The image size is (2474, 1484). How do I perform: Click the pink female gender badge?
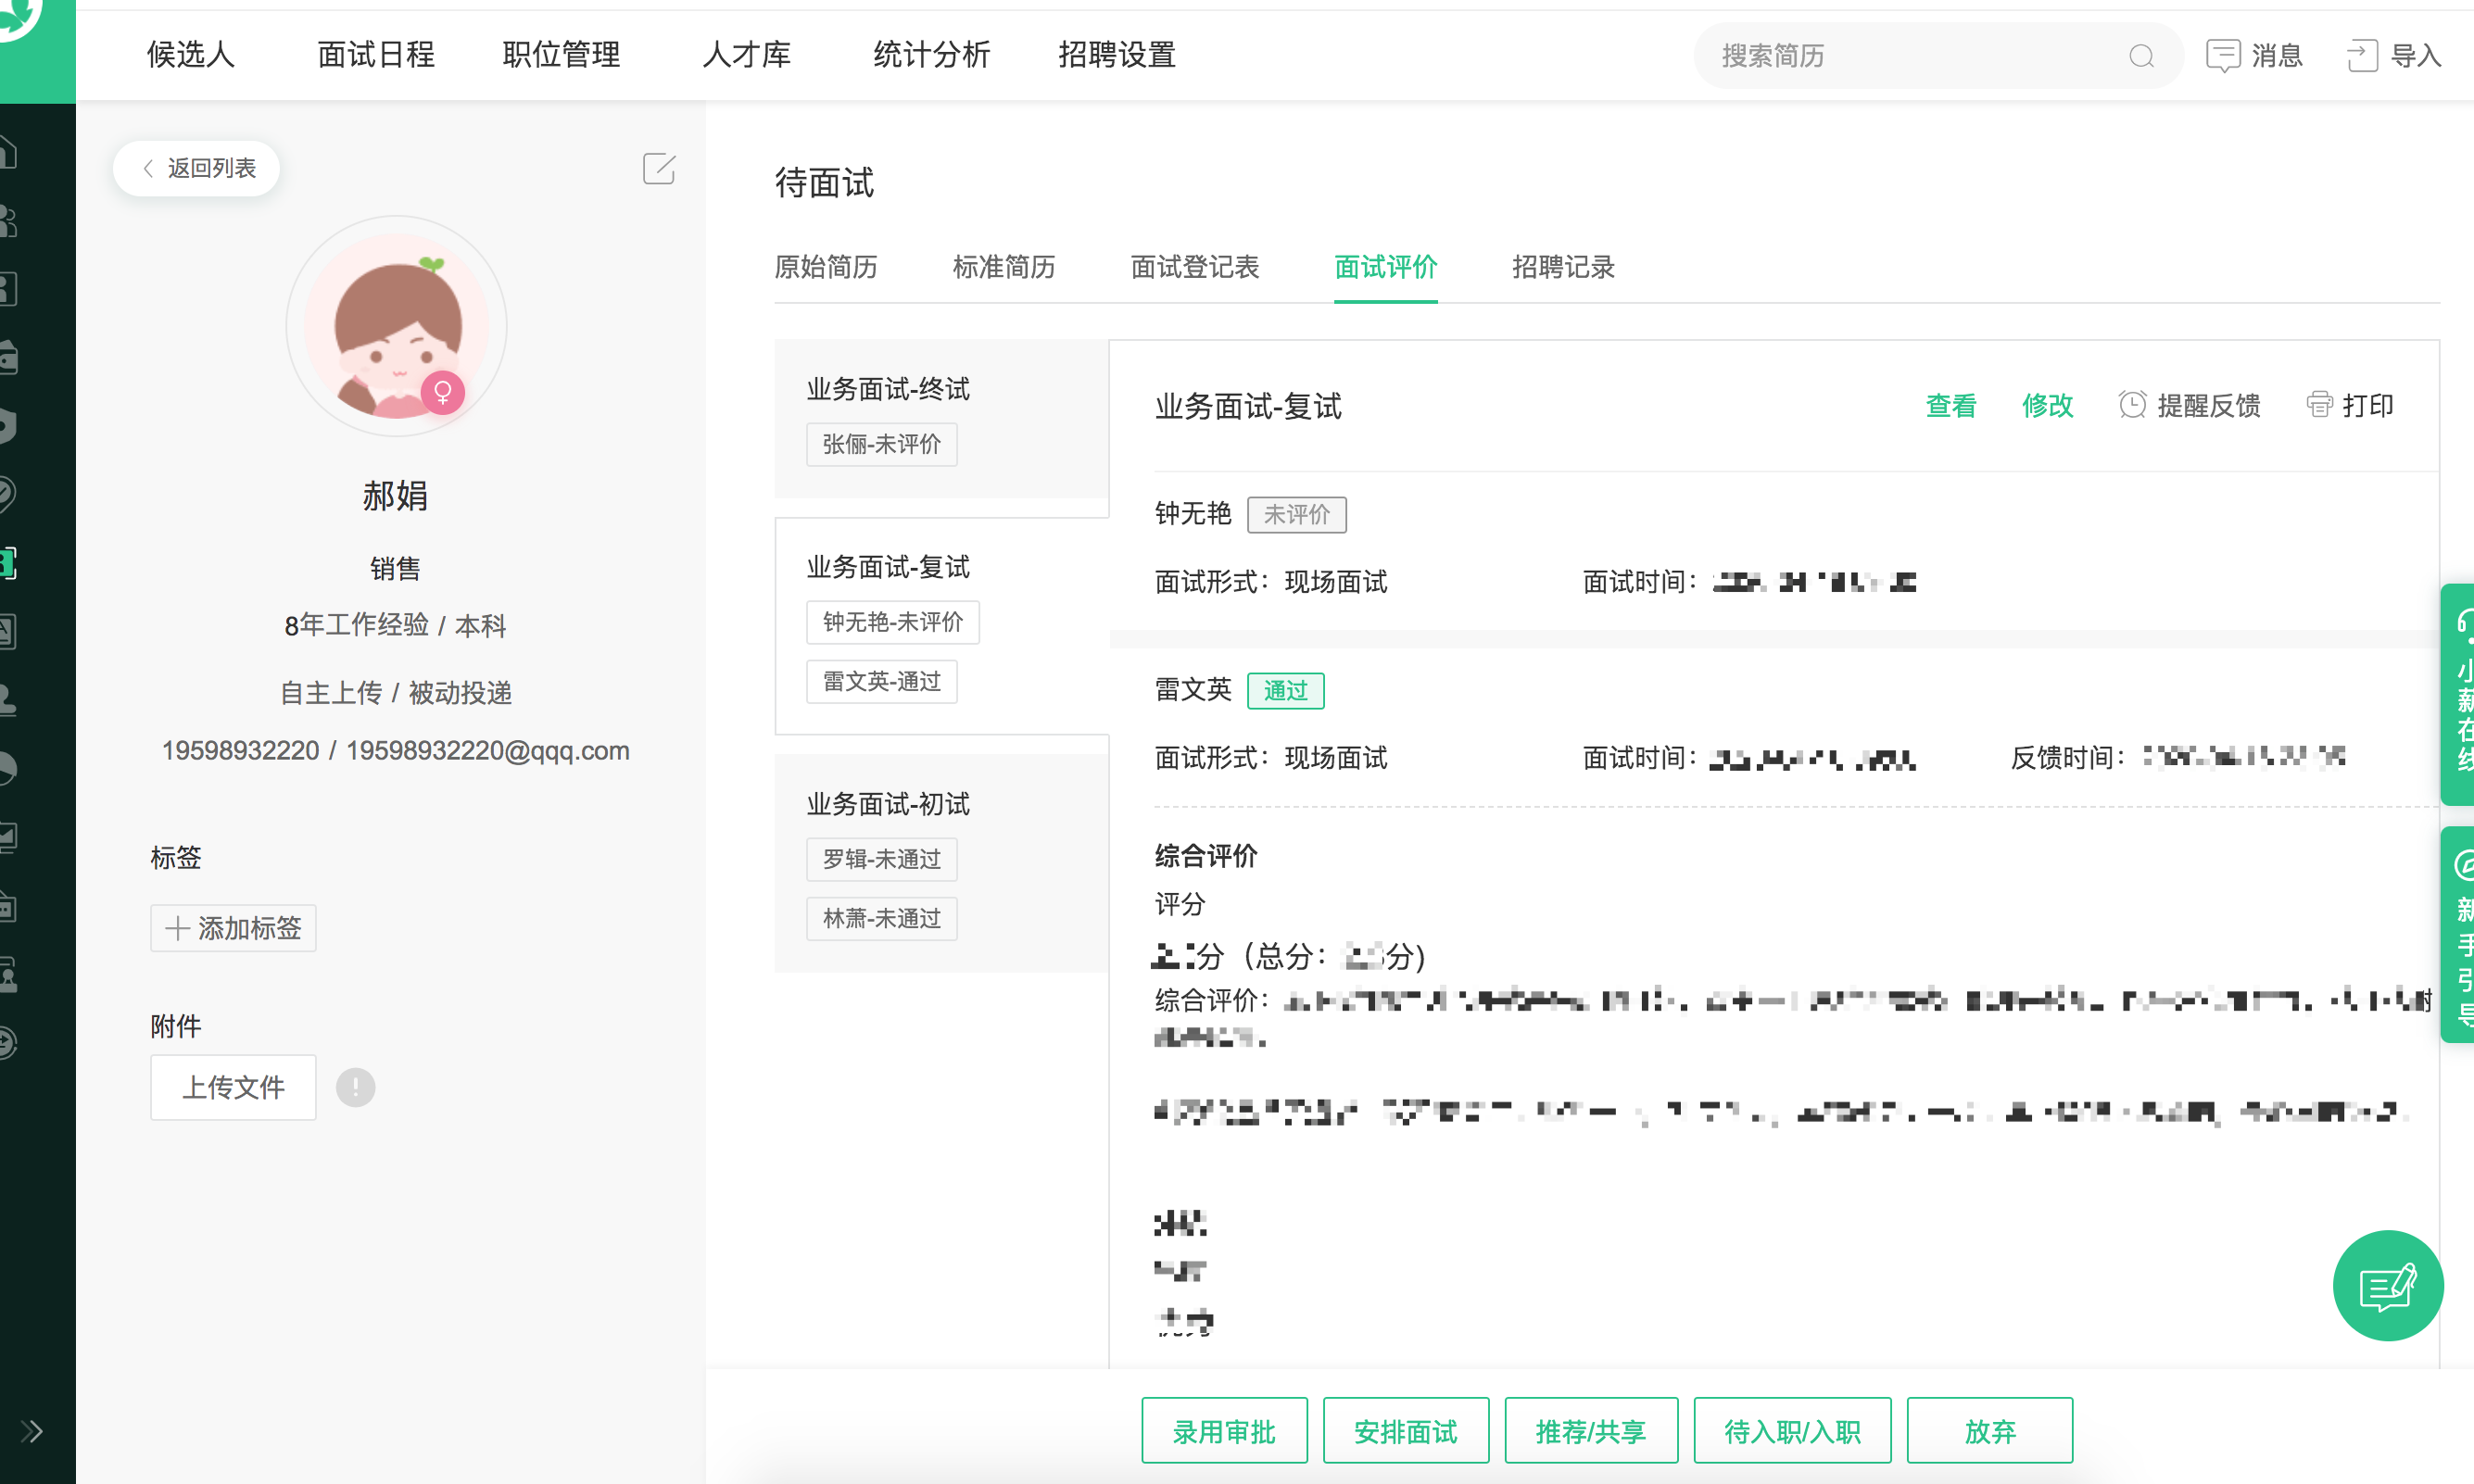[442, 392]
